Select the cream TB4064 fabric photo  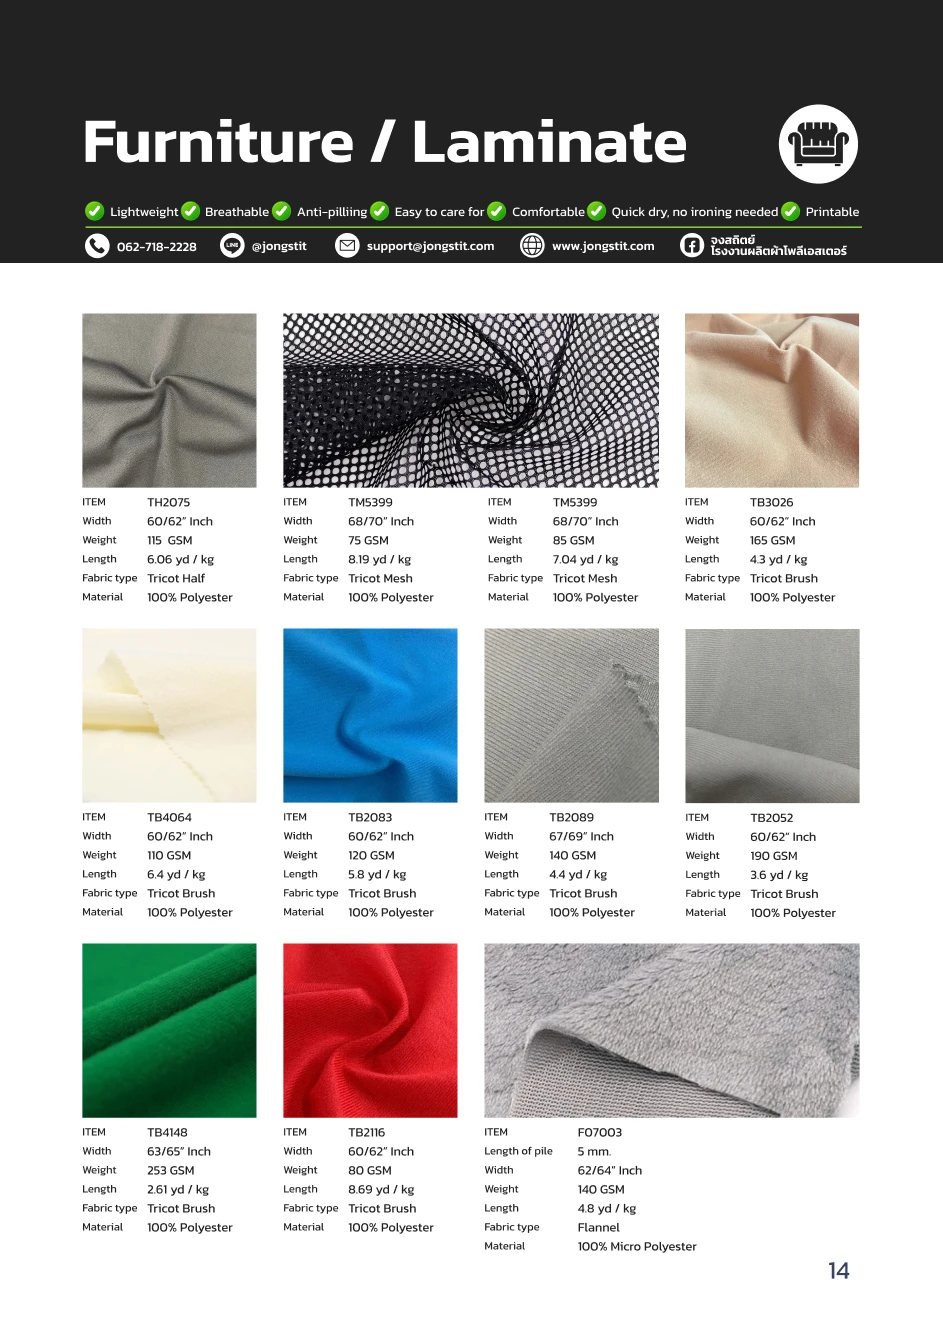(x=169, y=715)
